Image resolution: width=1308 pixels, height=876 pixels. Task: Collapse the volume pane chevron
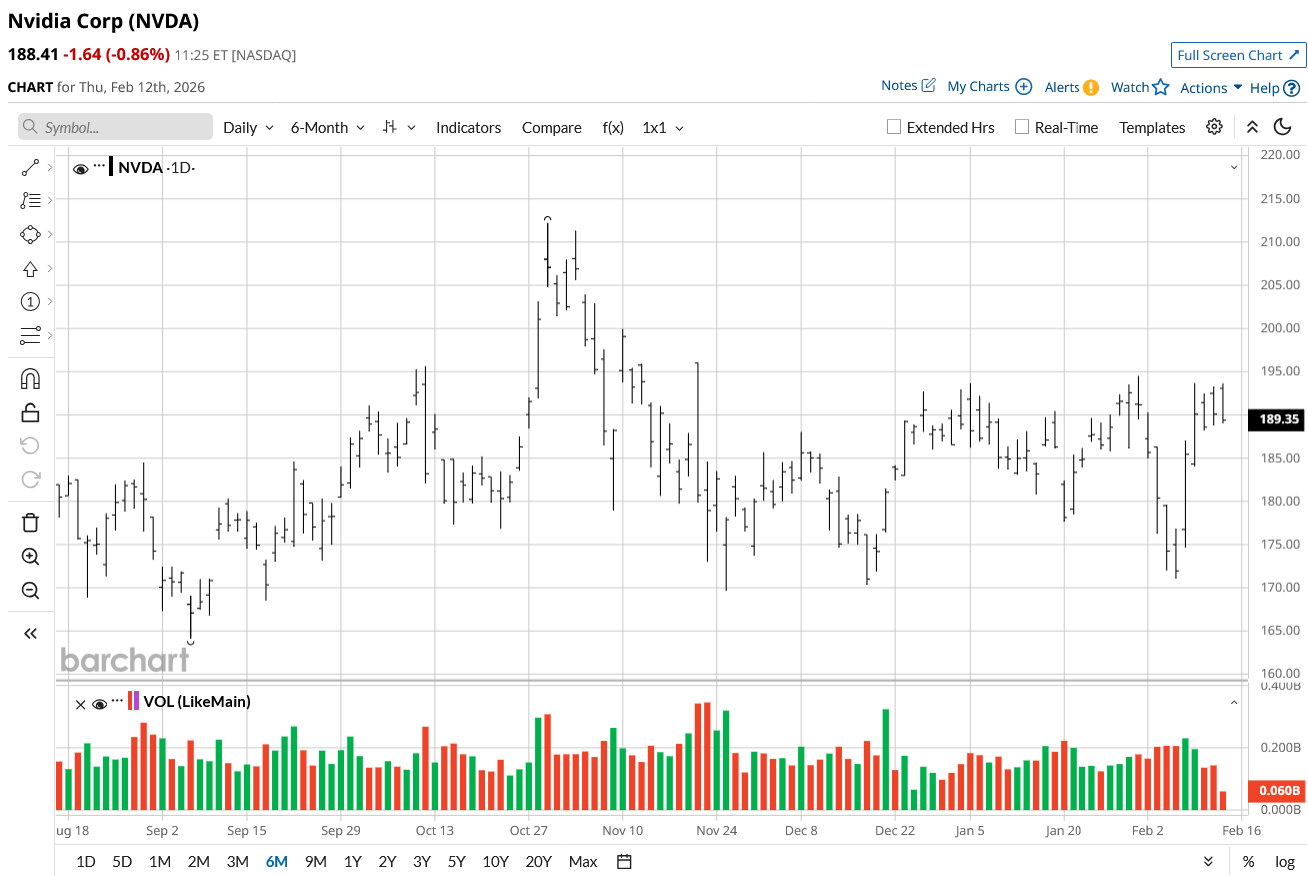1234,703
